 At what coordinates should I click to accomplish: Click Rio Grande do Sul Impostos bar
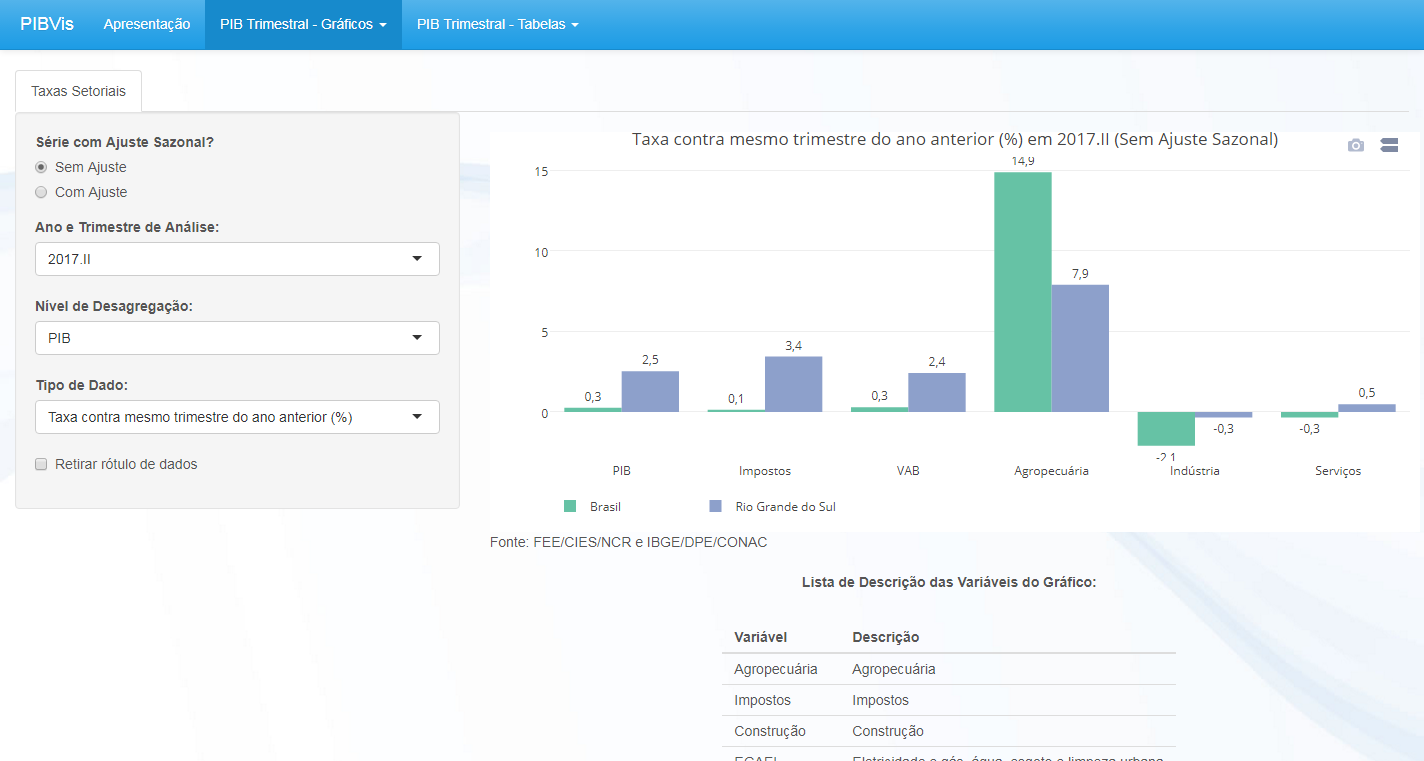pos(793,385)
